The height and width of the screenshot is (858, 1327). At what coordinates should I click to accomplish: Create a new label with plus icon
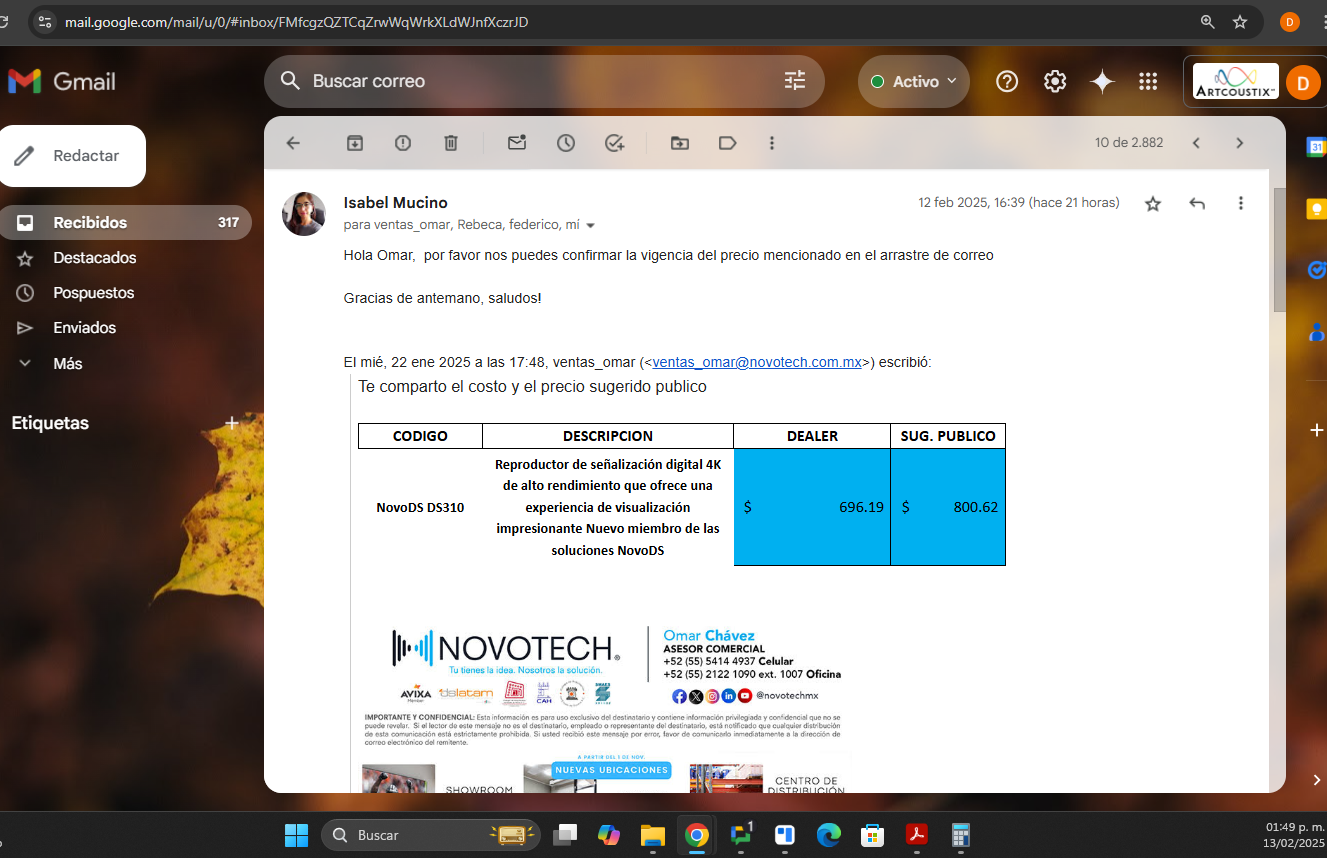[232, 423]
